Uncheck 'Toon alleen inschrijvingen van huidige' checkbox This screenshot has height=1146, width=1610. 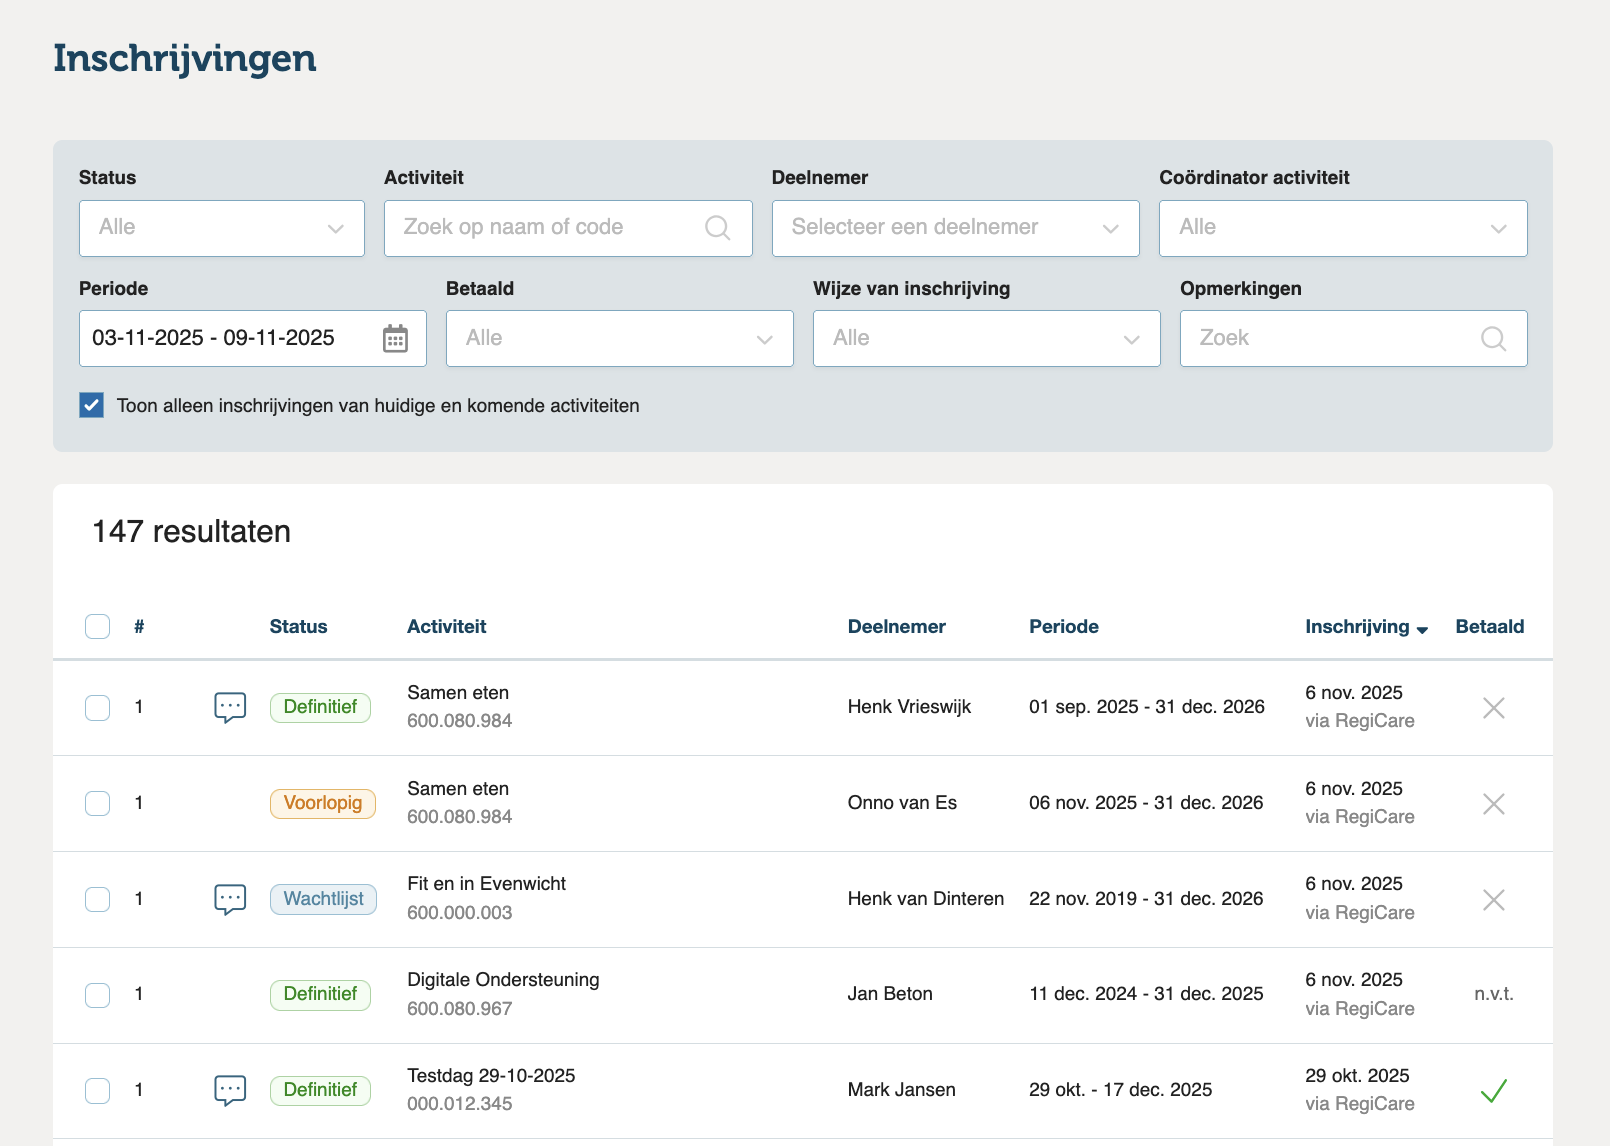coord(92,406)
